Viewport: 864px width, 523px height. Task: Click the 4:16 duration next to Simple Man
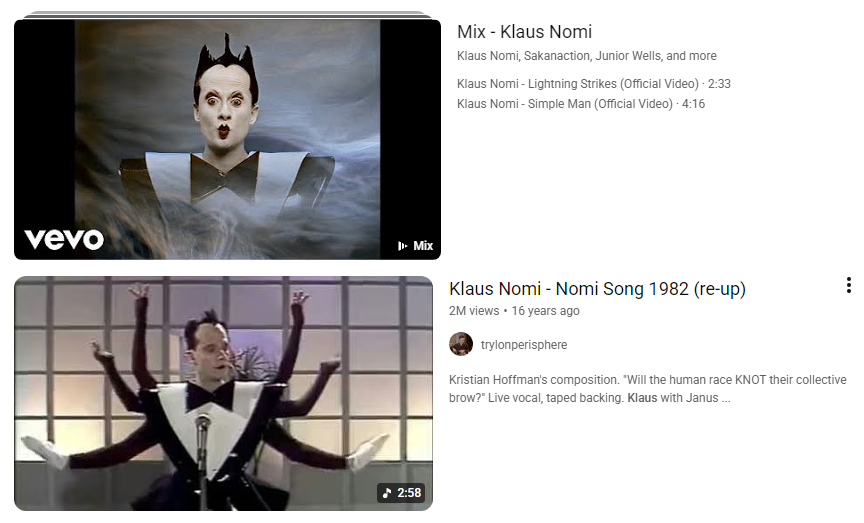[x=693, y=104]
